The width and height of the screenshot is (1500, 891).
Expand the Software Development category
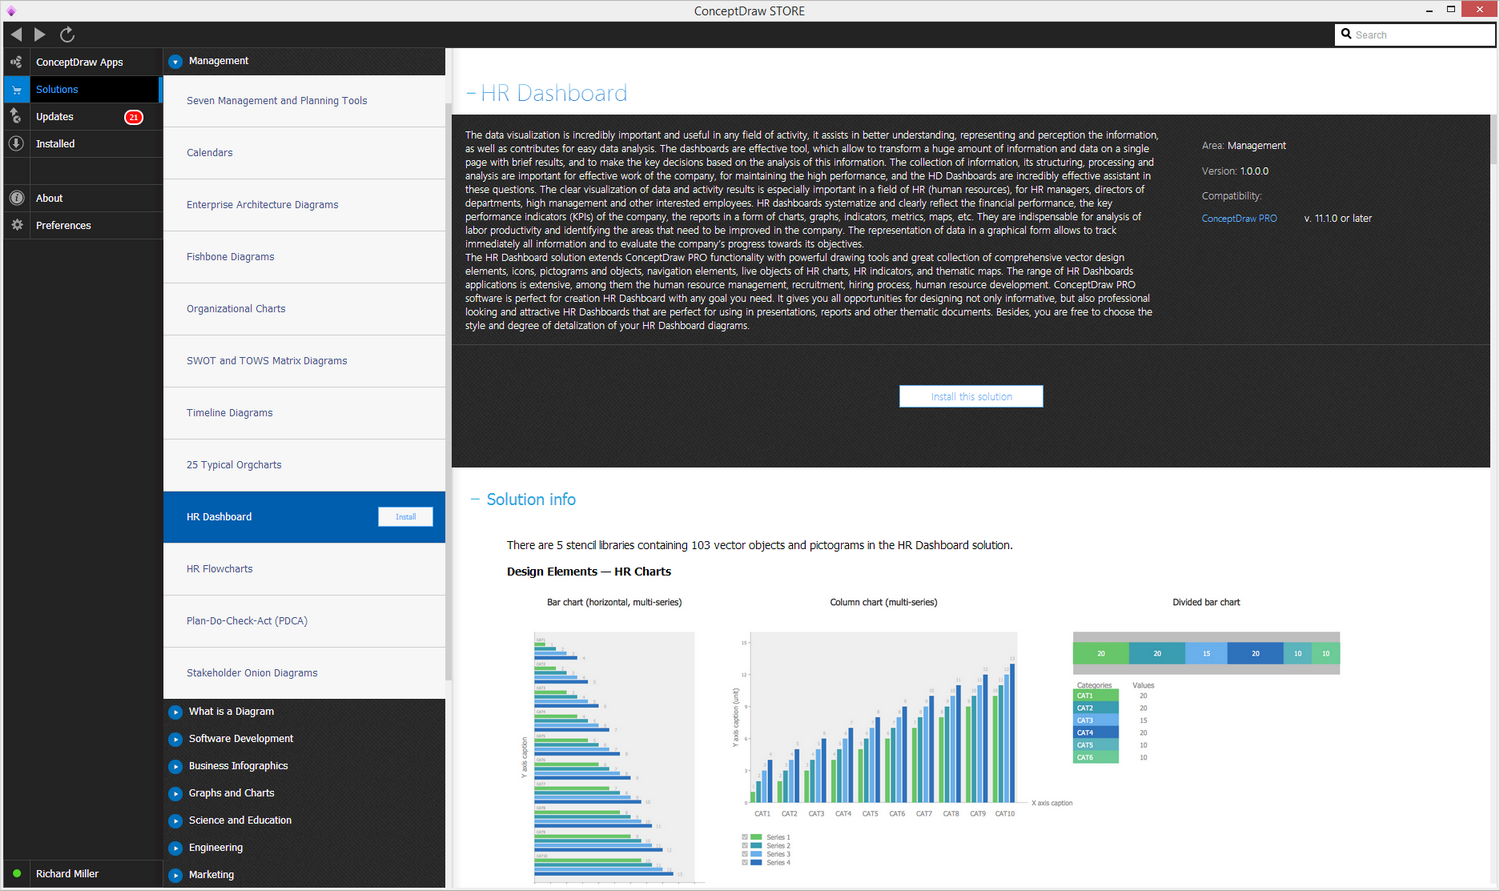(175, 739)
